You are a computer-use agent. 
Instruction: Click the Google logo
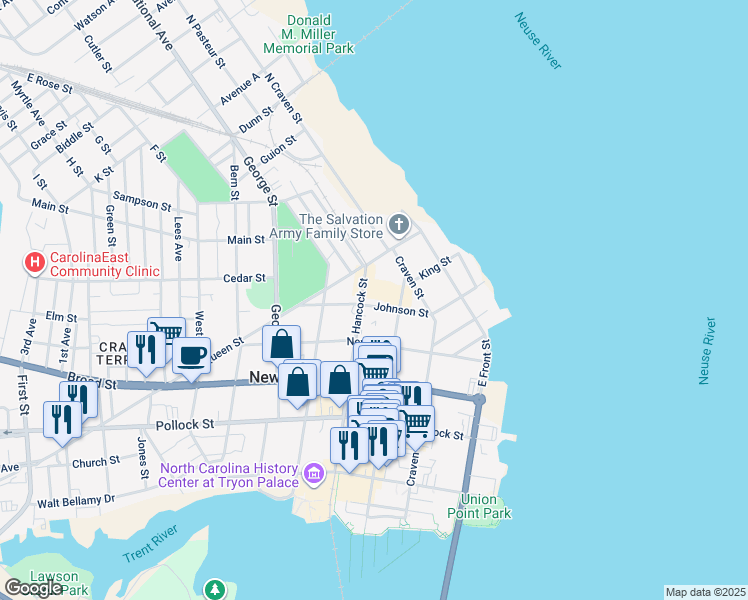click(x=33, y=588)
